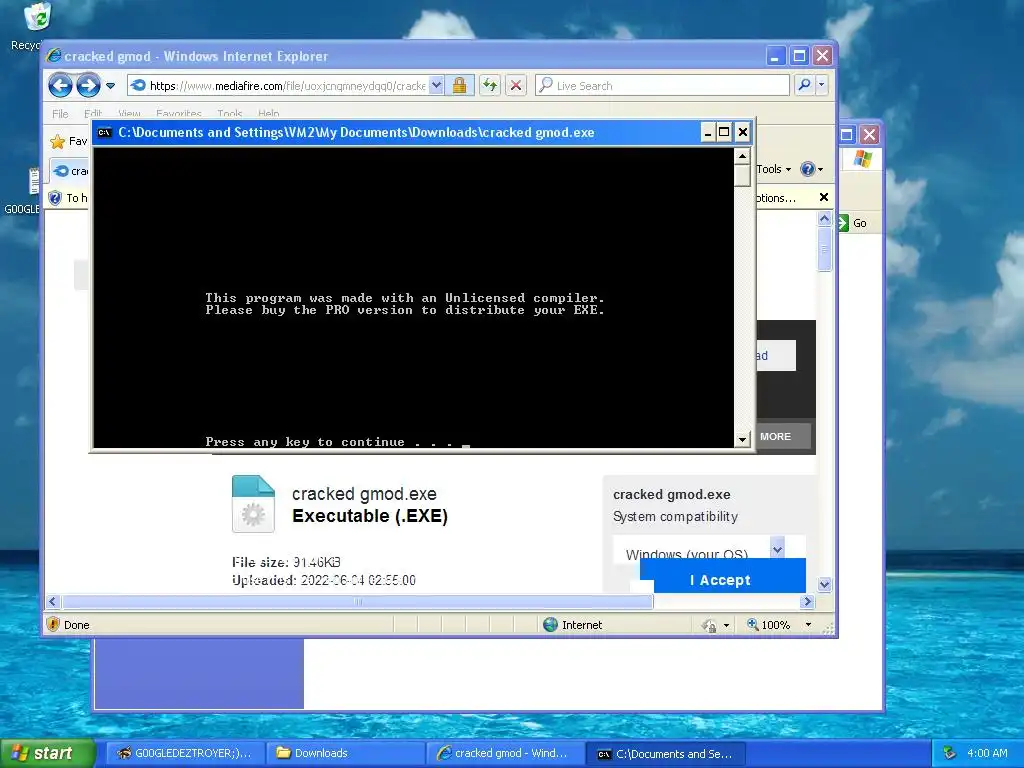Open the IE Tools dropdown
This screenshot has width=1024, height=768.
(x=774, y=169)
